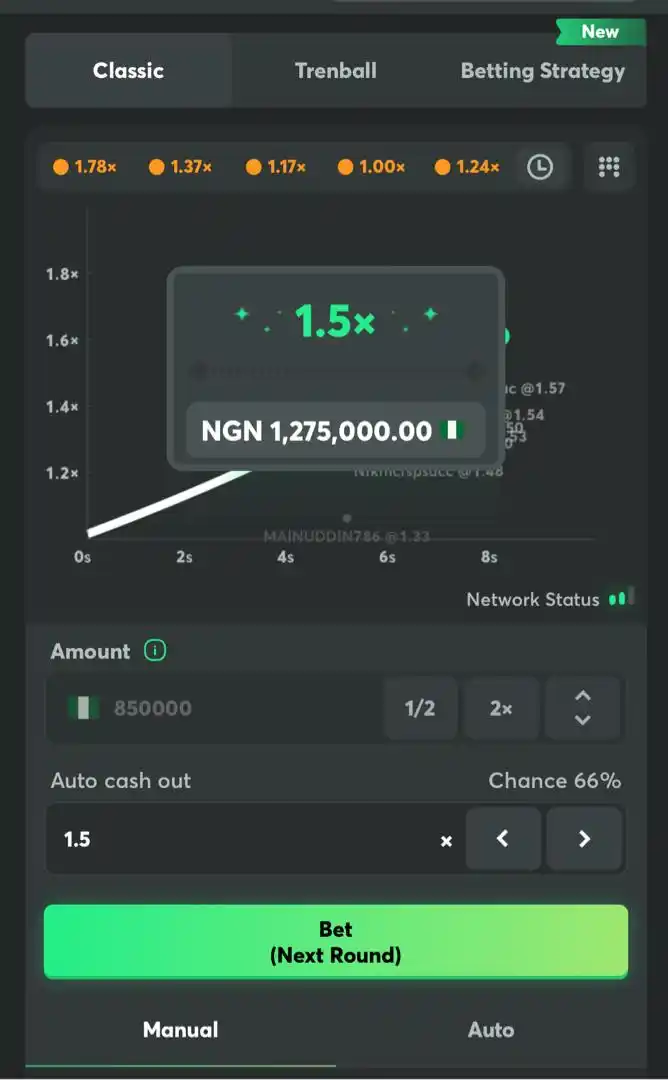Click the Network Status signal bars
Screen dimensions: 668x1080
click(x=621, y=598)
